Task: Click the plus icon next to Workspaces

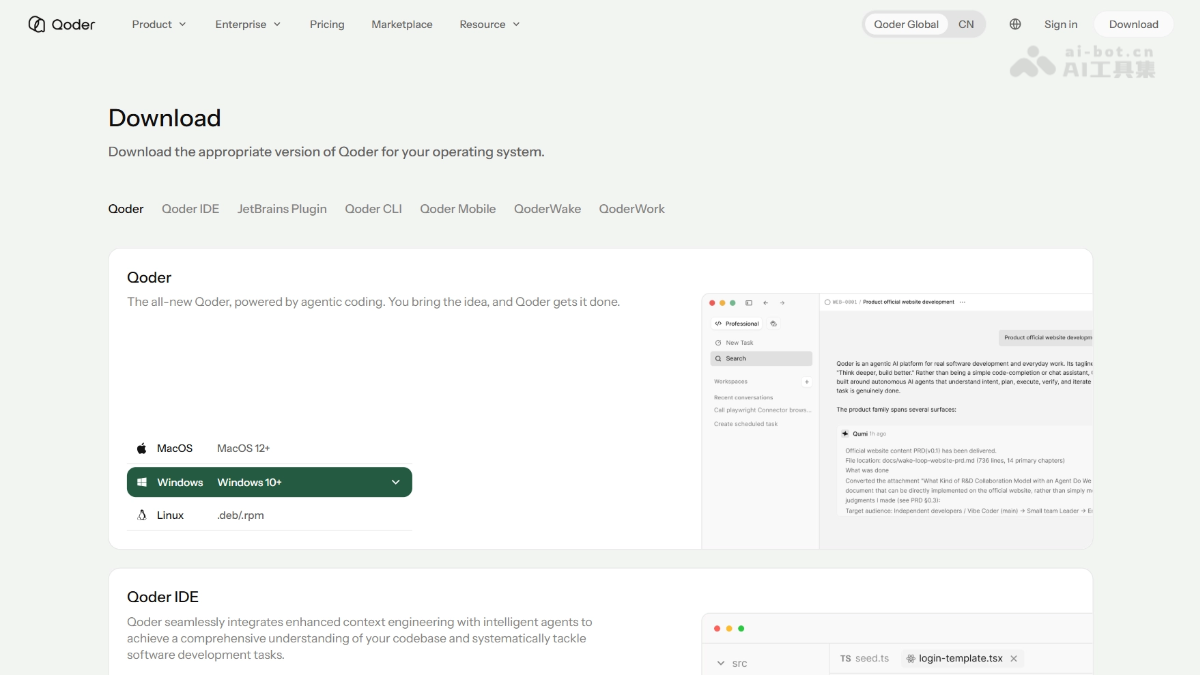Action: (x=806, y=382)
